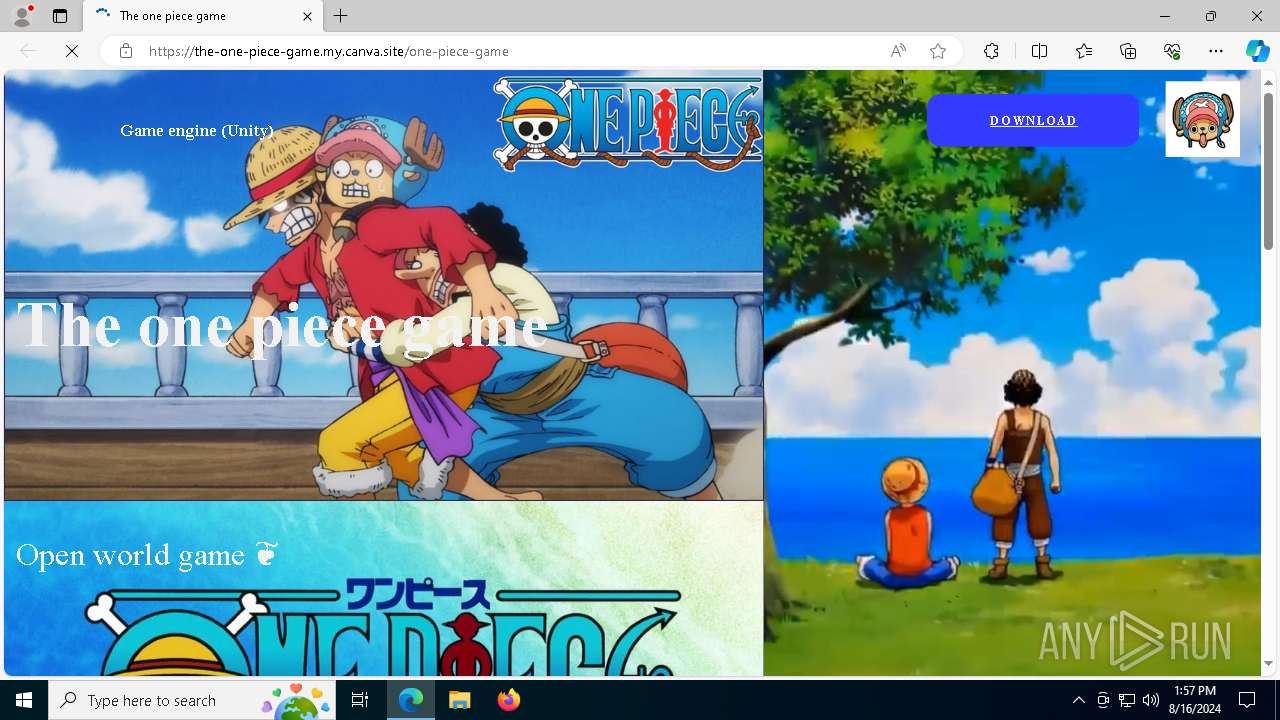Open Collections icon
Screen dimensions: 1280x720
pyautogui.click(x=1128, y=51)
